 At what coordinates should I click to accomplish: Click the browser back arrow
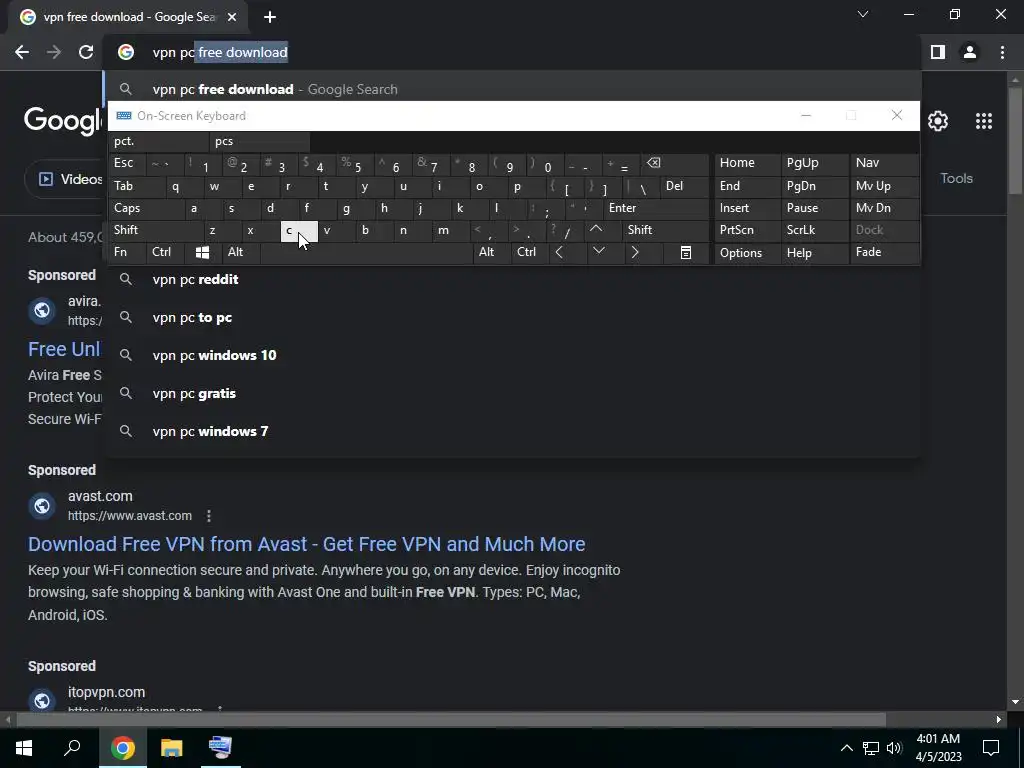tap(22, 52)
